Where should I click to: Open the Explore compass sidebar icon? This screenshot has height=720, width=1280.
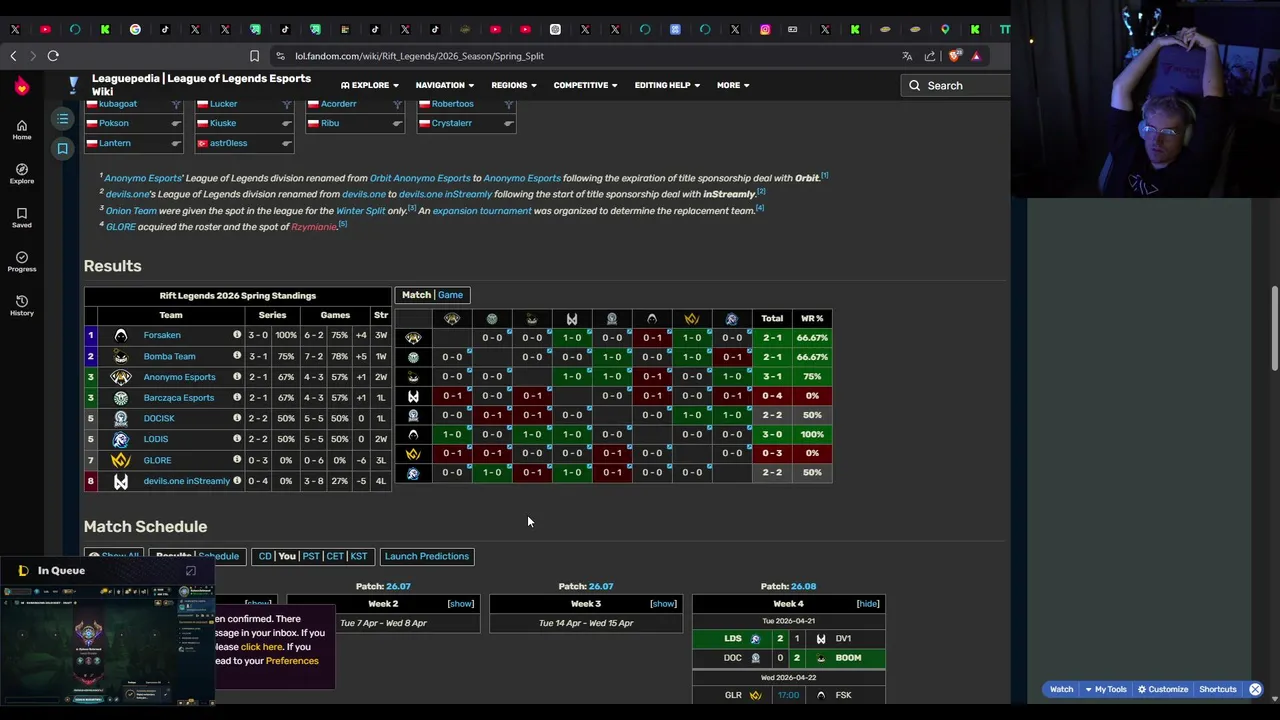21,174
